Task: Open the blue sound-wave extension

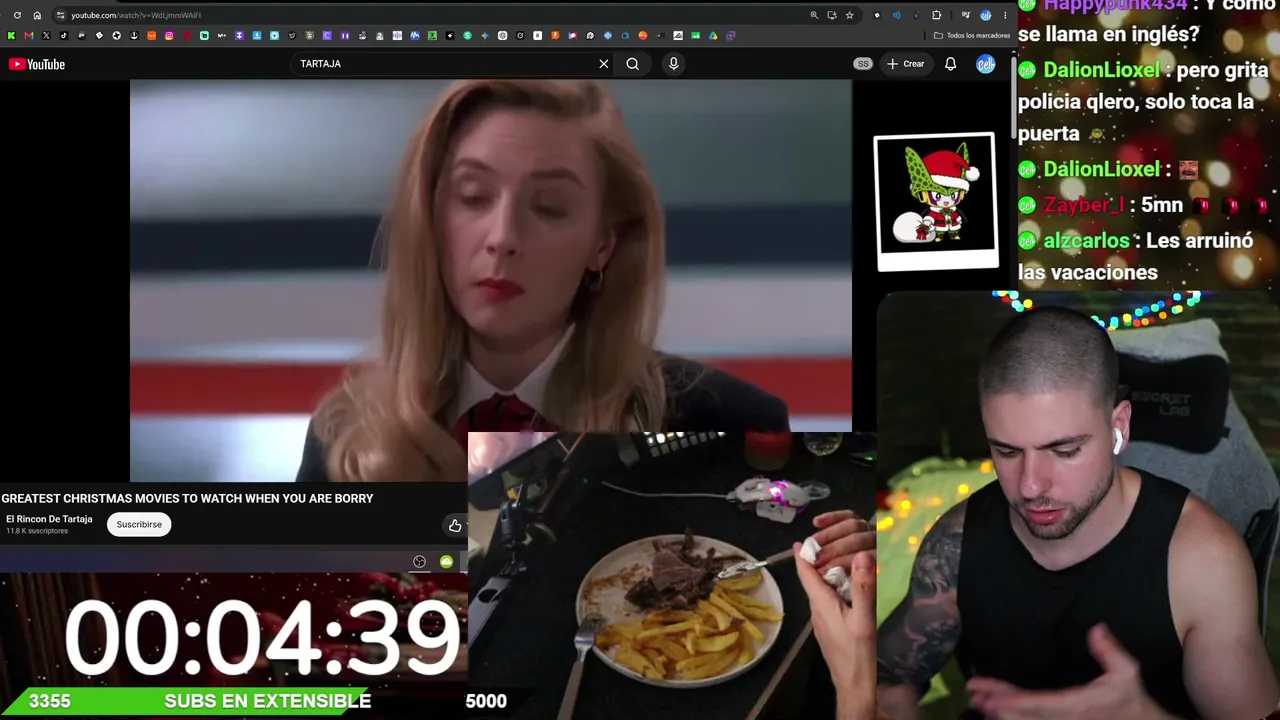Action: (x=896, y=15)
